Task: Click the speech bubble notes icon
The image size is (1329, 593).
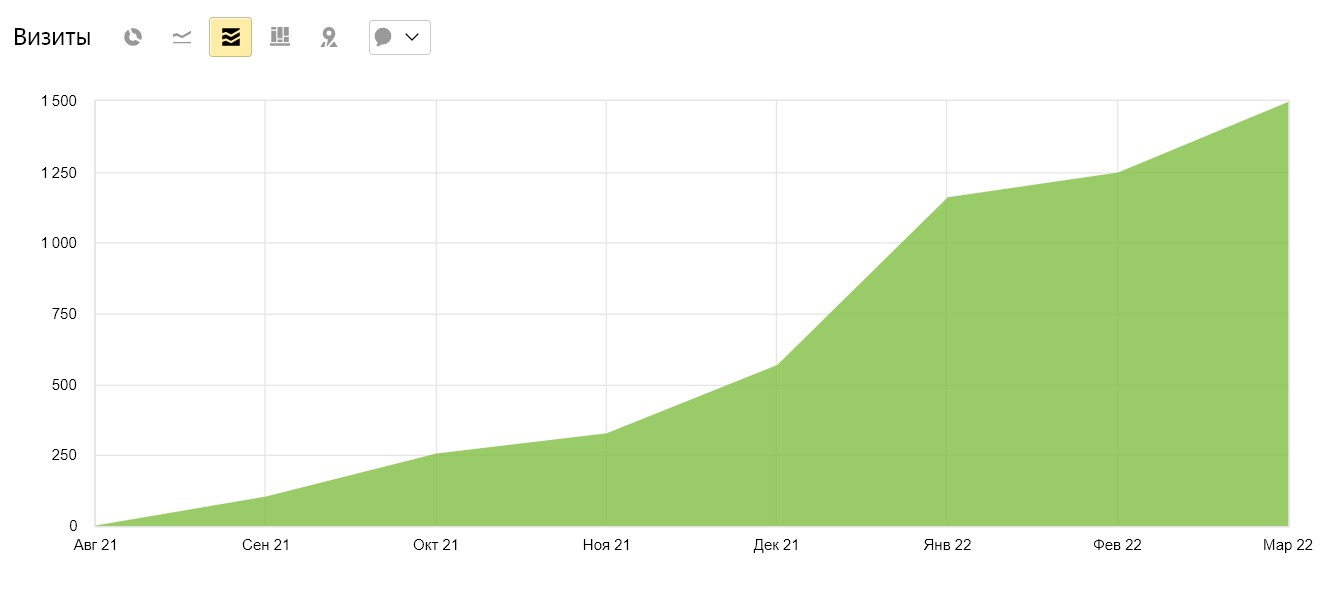Action: (383, 38)
